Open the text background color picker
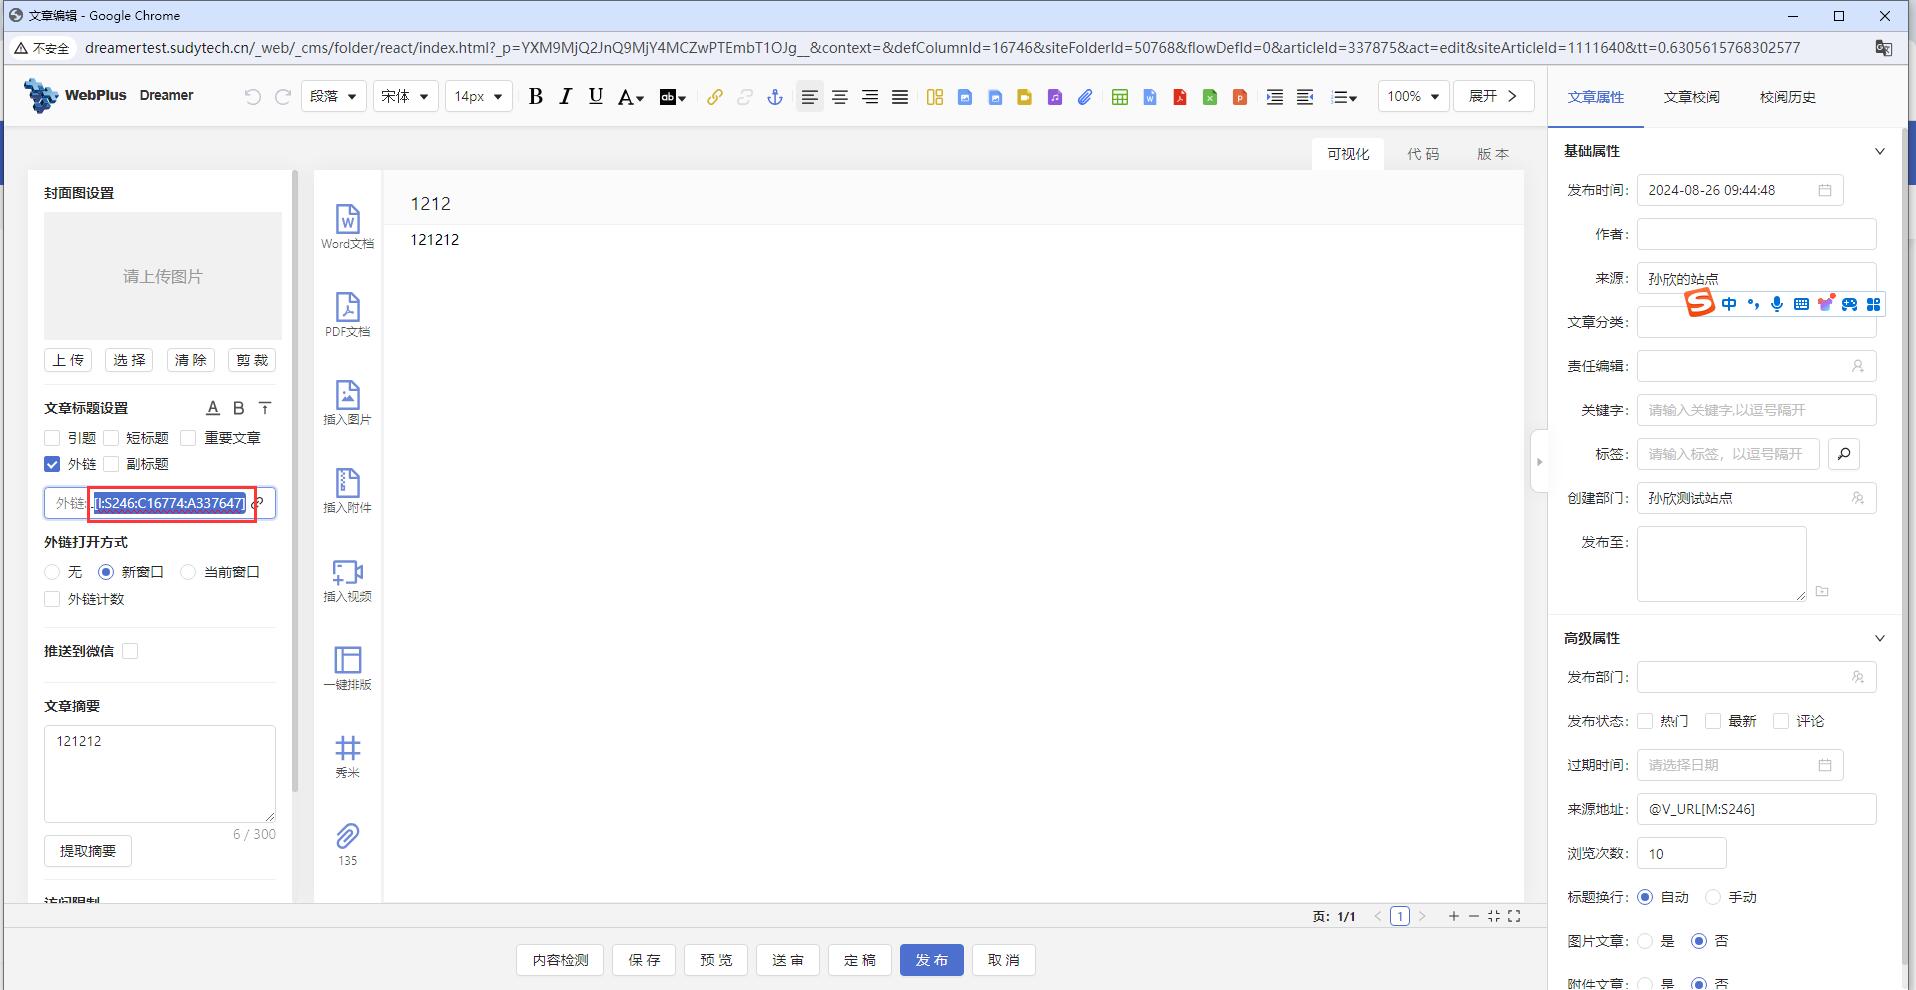Image resolution: width=1916 pixels, height=990 pixels. 672,97
